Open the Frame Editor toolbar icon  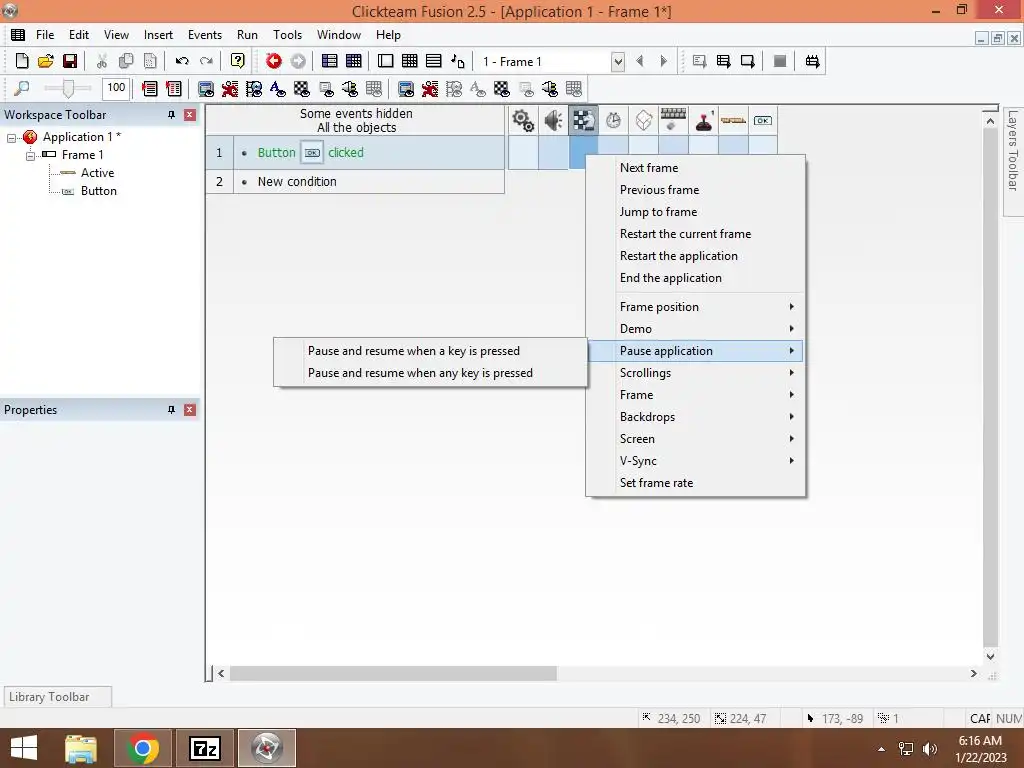click(386, 61)
